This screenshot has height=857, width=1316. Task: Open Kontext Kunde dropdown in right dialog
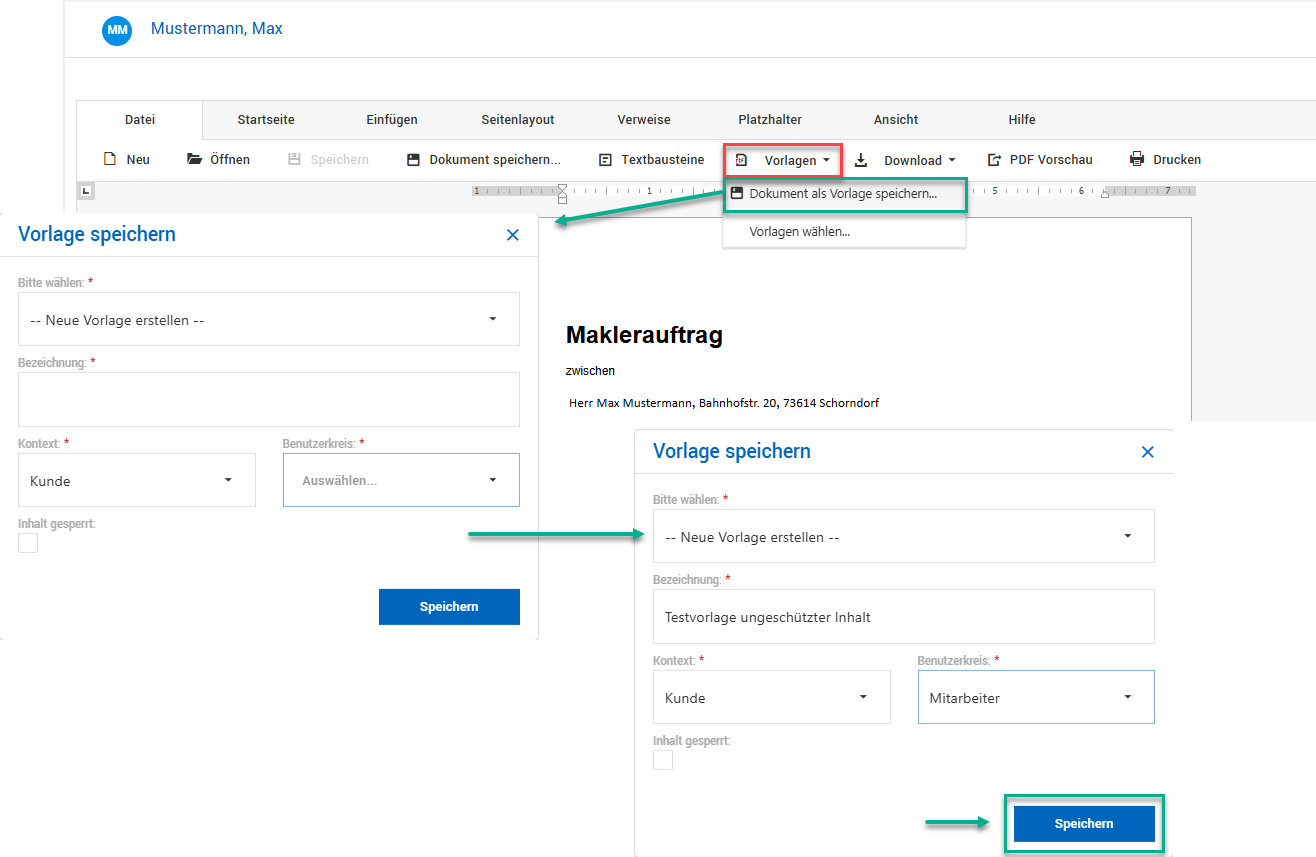click(x=772, y=697)
